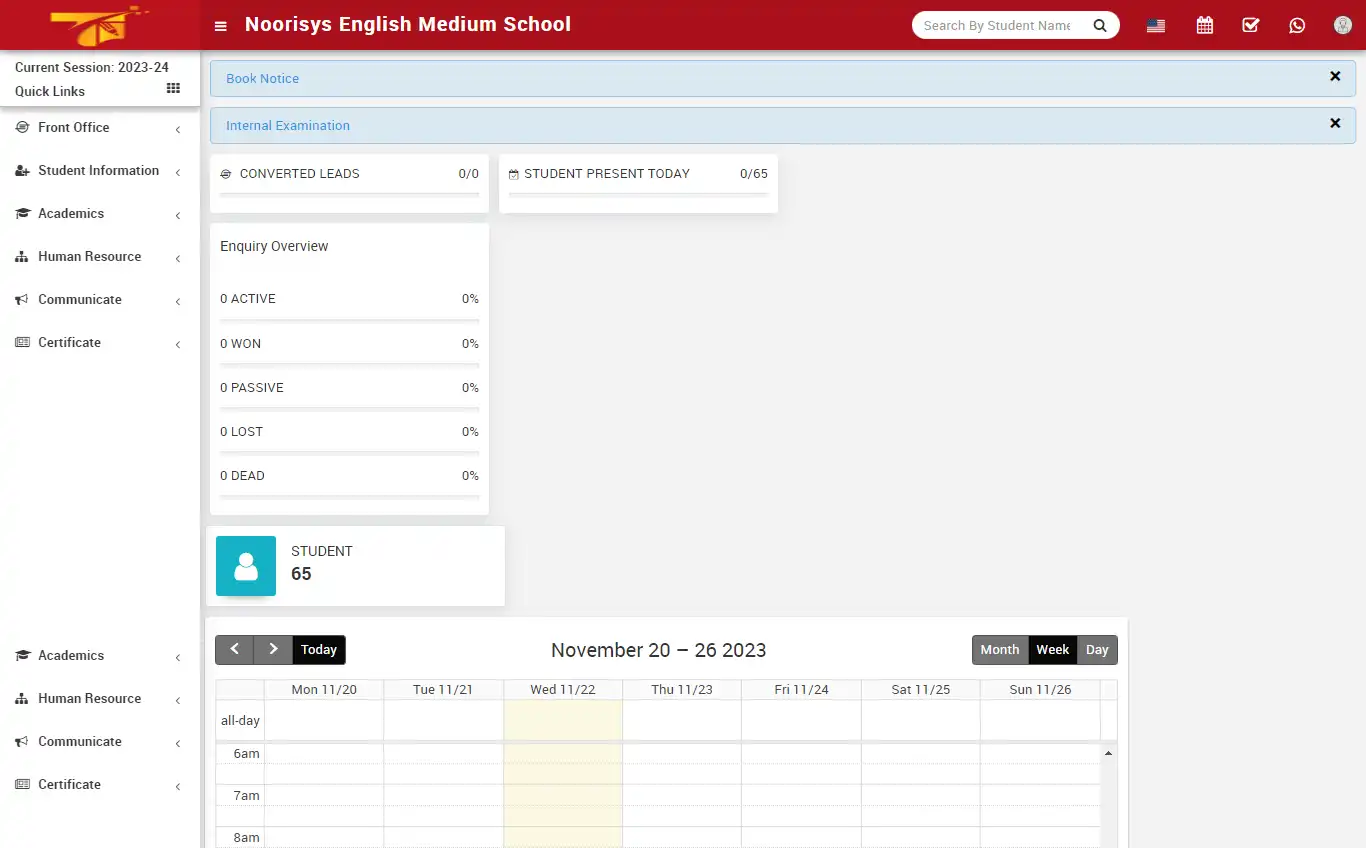
Task: Click the student icon on the STUDENT card
Action: 245,566
